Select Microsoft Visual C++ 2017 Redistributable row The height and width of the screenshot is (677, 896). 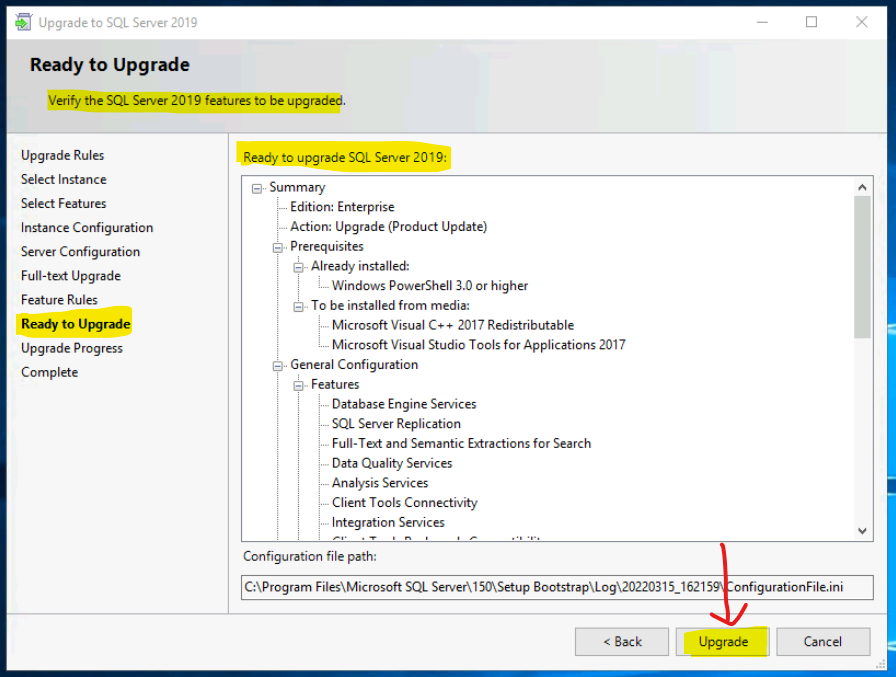(453, 325)
